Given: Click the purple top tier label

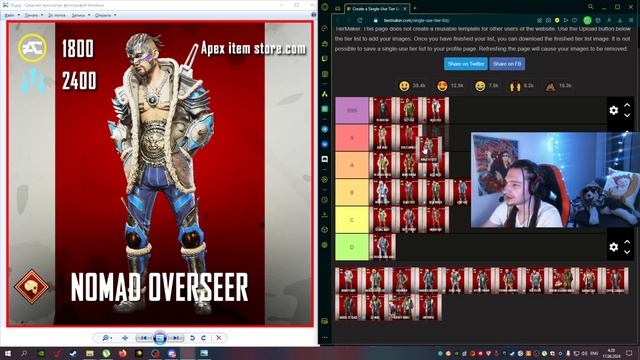Looking at the screenshot, I should 352,110.
